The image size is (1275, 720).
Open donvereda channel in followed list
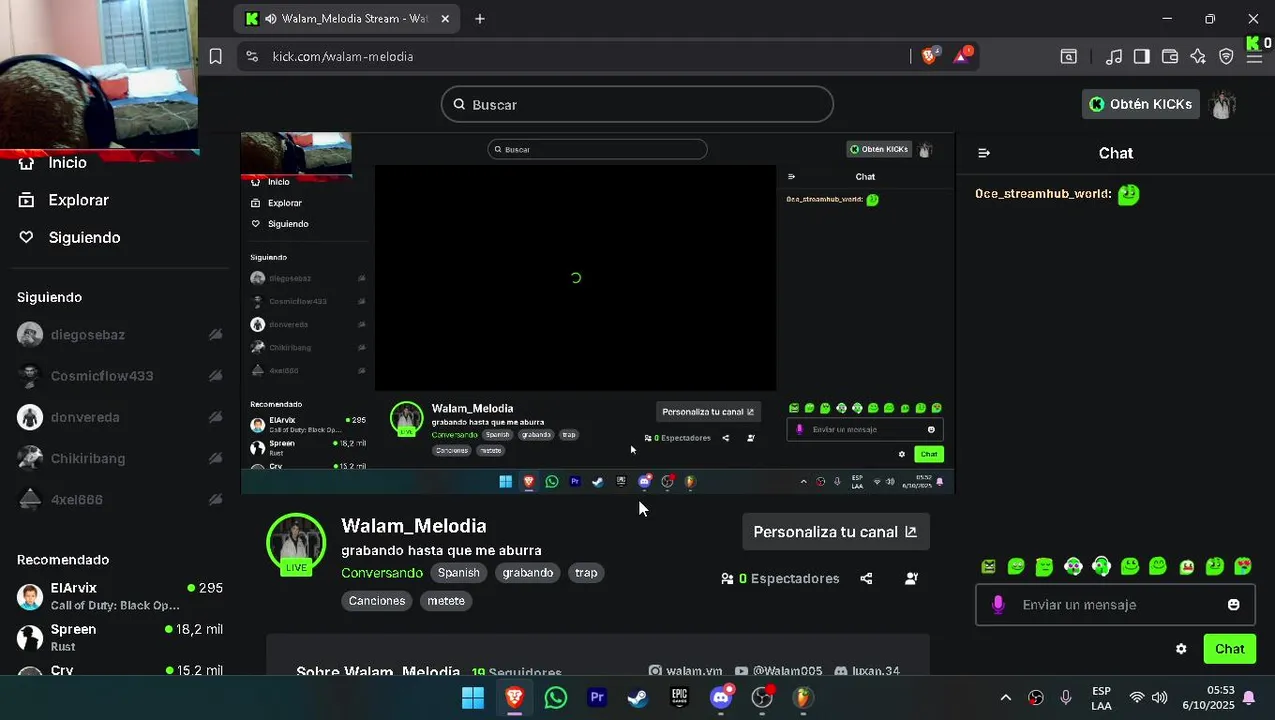(x=119, y=417)
